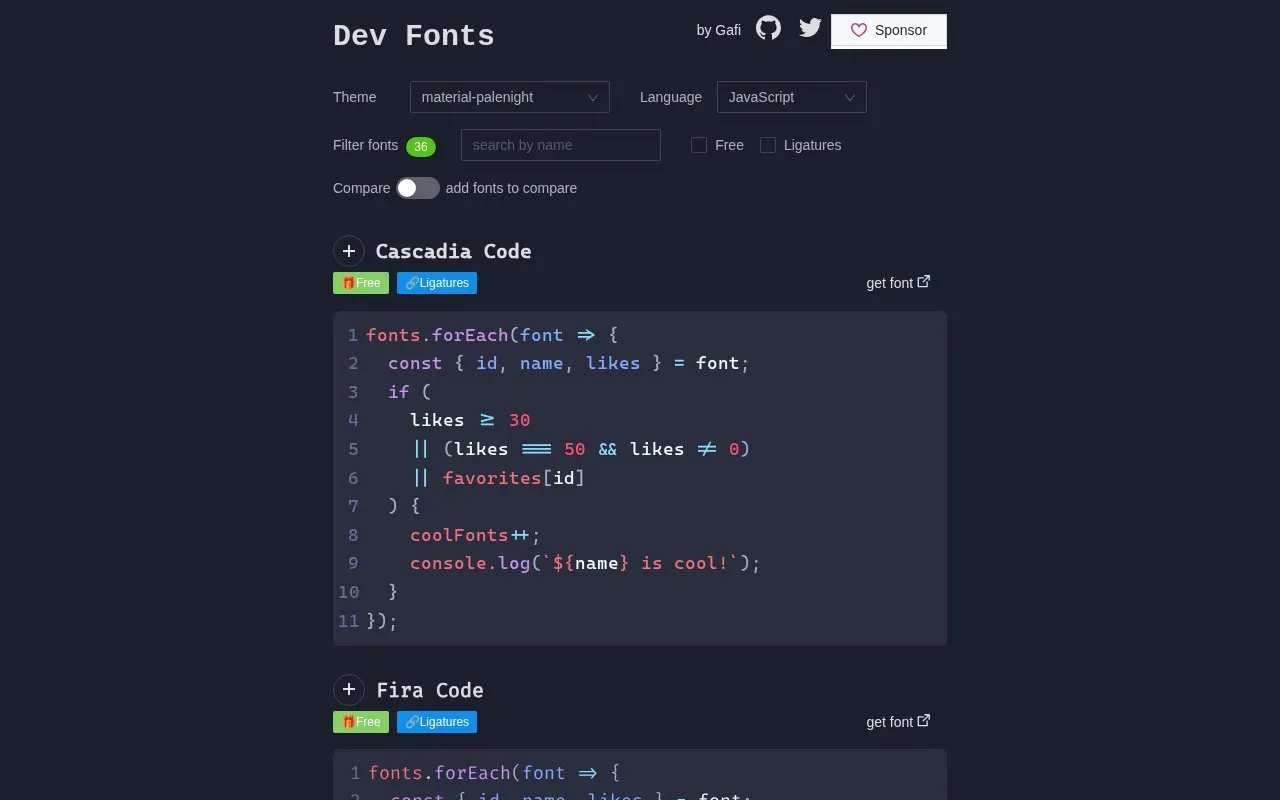
Task: Open the Twitter bird icon link
Action: (x=810, y=28)
